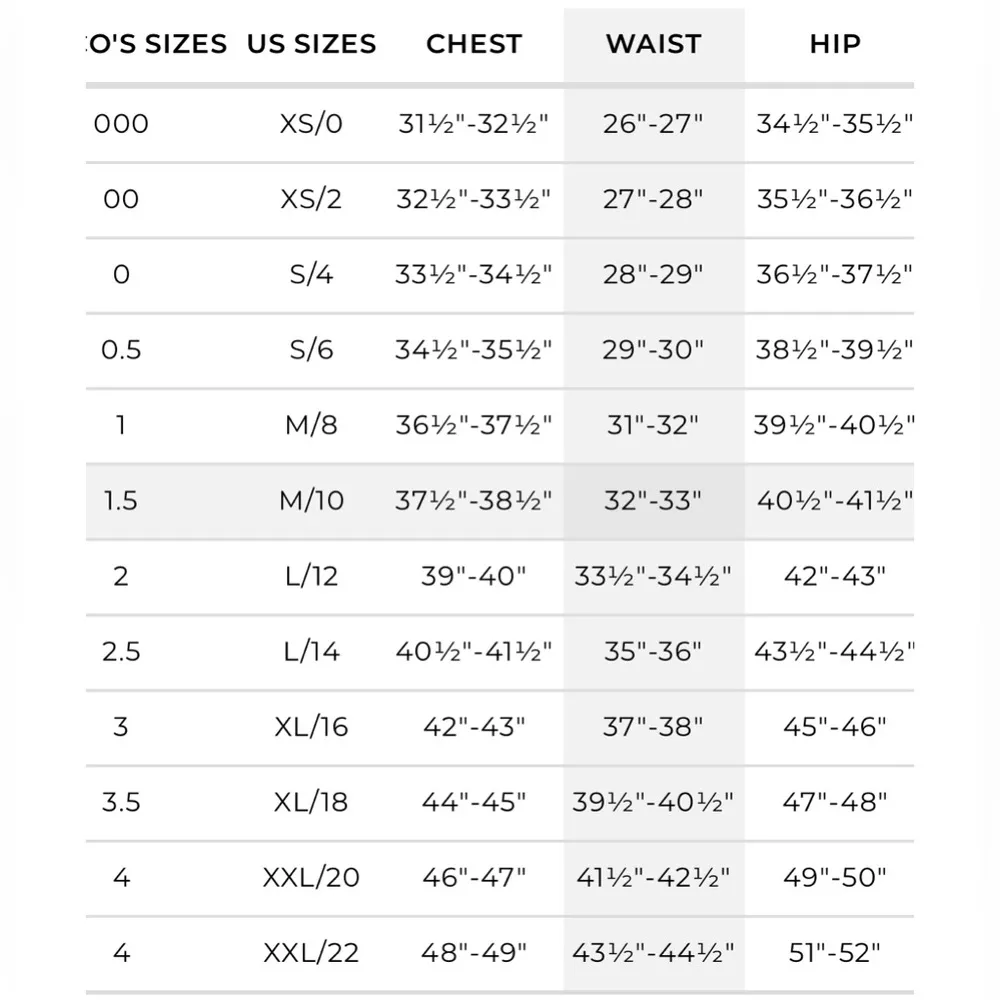Select the XS/2 size row label
The height and width of the screenshot is (1000, 1000).
312,199
